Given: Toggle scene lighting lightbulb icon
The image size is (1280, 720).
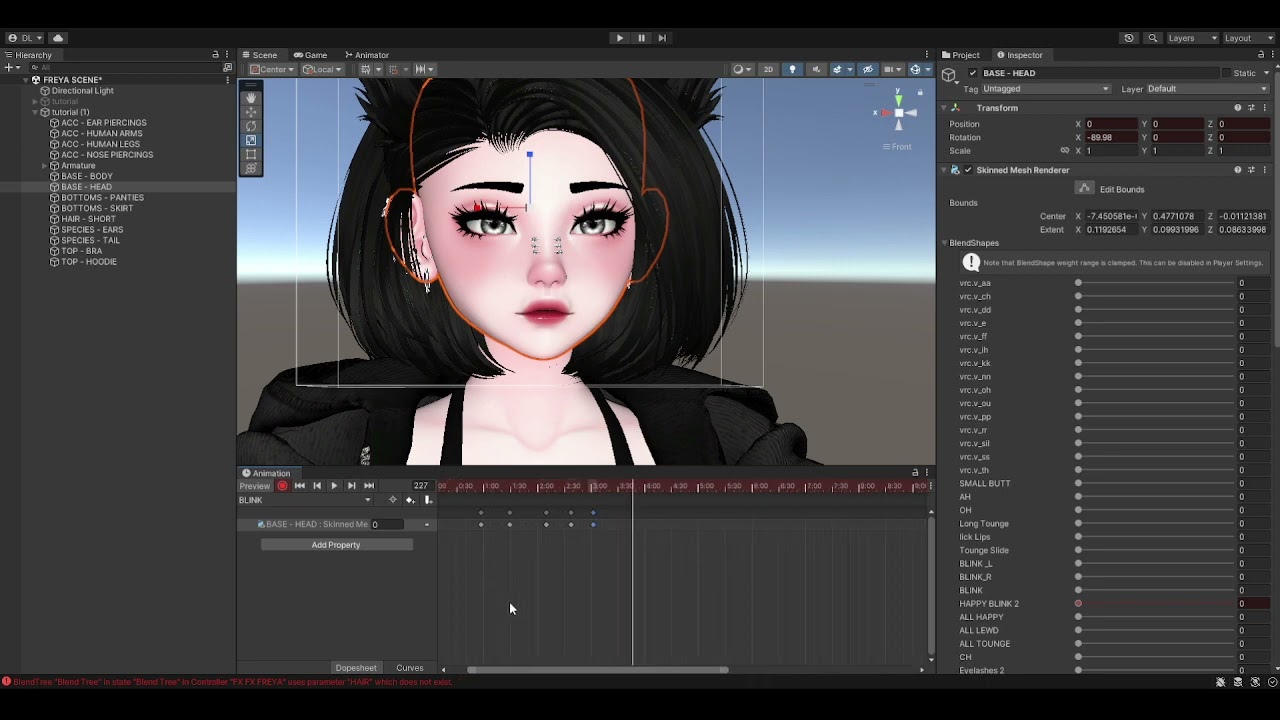Looking at the screenshot, I should [792, 69].
